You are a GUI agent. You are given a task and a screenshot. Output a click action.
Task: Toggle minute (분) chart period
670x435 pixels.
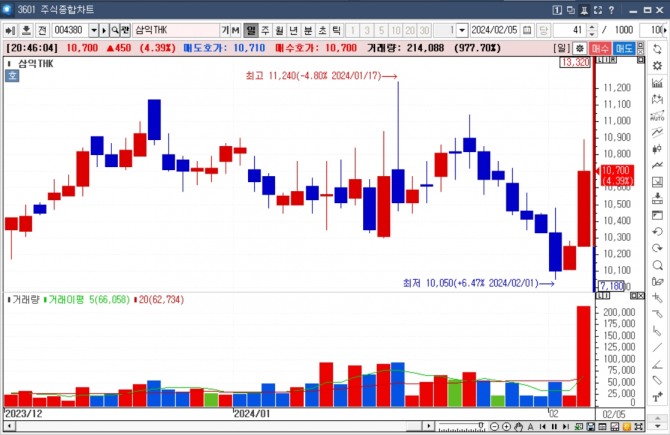coord(308,30)
